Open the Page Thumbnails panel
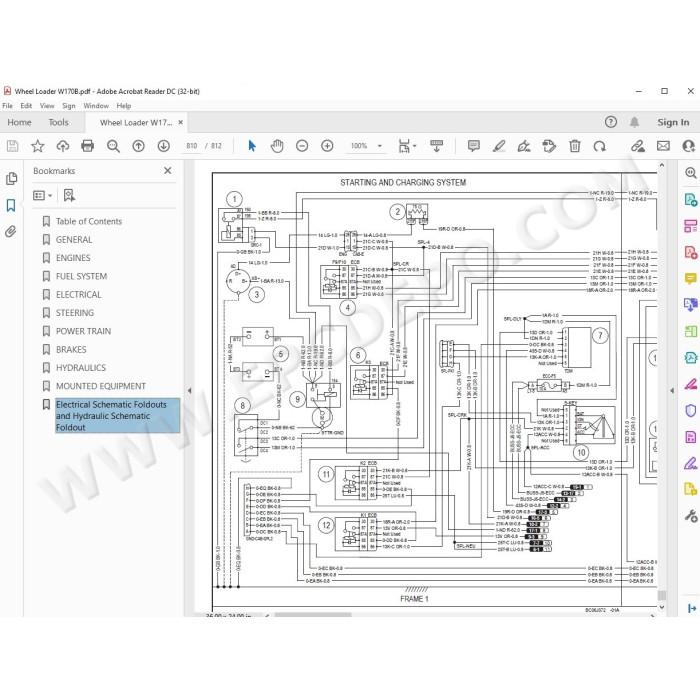Image resolution: width=700 pixels, height=700 pixels. [x=11, y=179]
